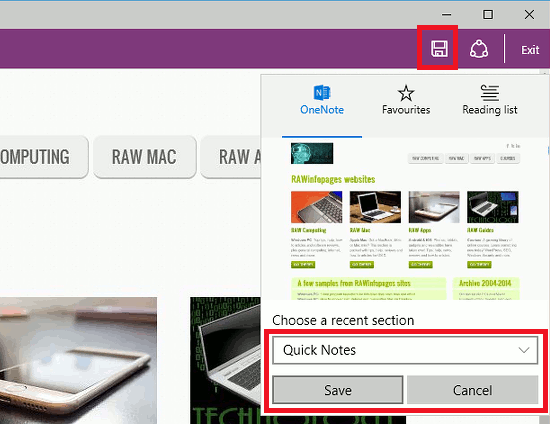Image resolution: width=550 pixels, height=424 pixels.
Task: Cancel saving the web note
Action: pos(472,390)
